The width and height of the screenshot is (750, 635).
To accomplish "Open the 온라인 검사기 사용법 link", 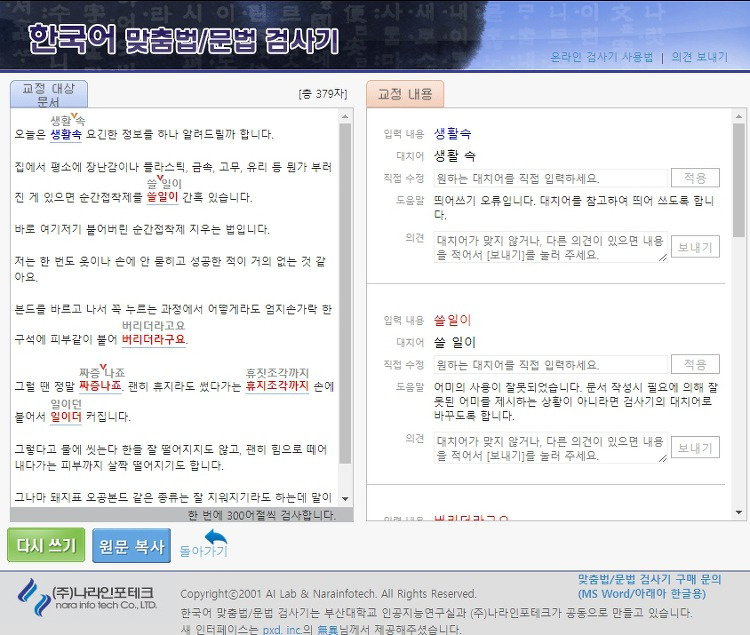I will tap(601, 57).
